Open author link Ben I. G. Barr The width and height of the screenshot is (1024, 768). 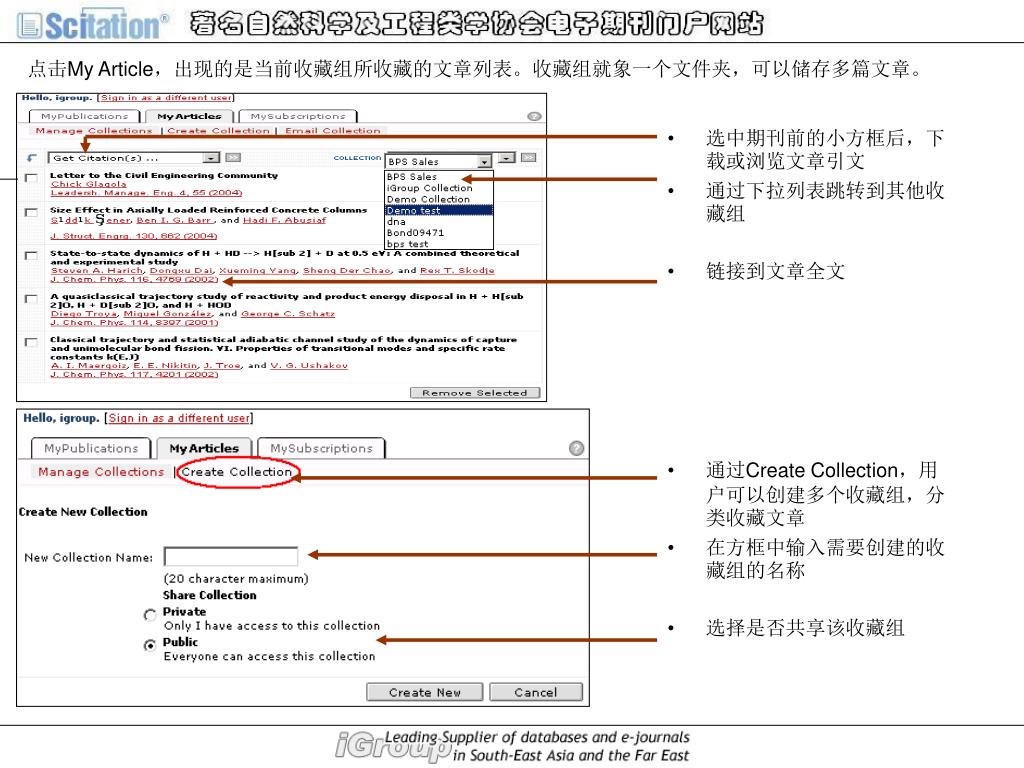(x=176, y=220)
